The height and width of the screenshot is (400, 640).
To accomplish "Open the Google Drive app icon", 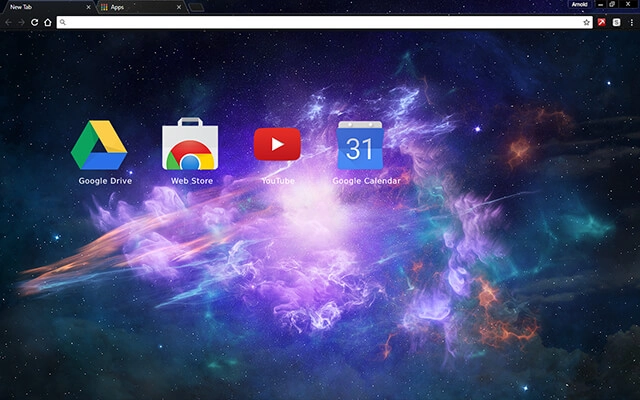I will (x=99, y=145).
